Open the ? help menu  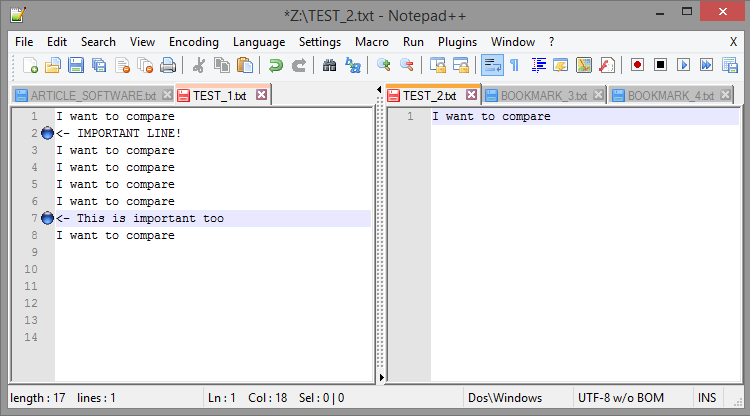(551, 42)
